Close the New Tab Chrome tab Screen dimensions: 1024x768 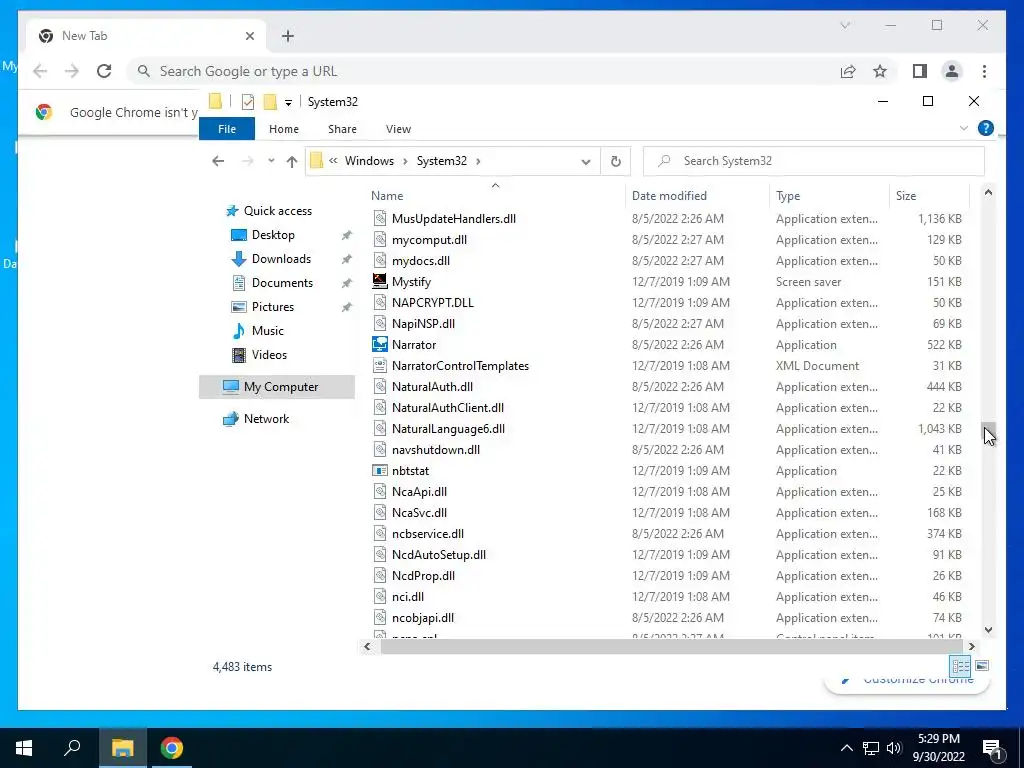249,36
